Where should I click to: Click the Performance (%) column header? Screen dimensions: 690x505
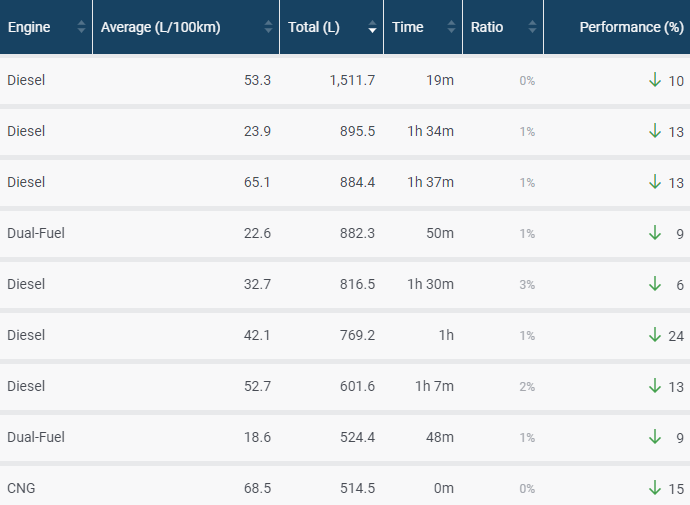click(617, 27)
